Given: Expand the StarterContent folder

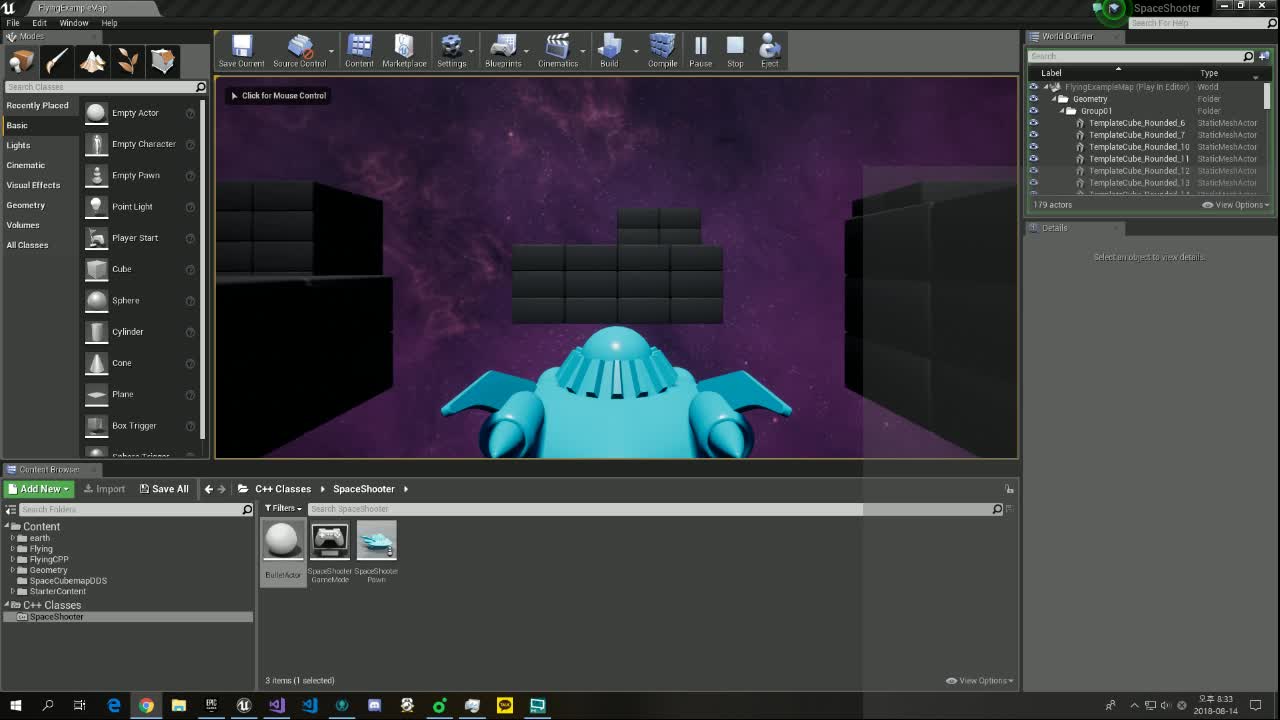Looking at the screenshot, I should coord(13,592).
